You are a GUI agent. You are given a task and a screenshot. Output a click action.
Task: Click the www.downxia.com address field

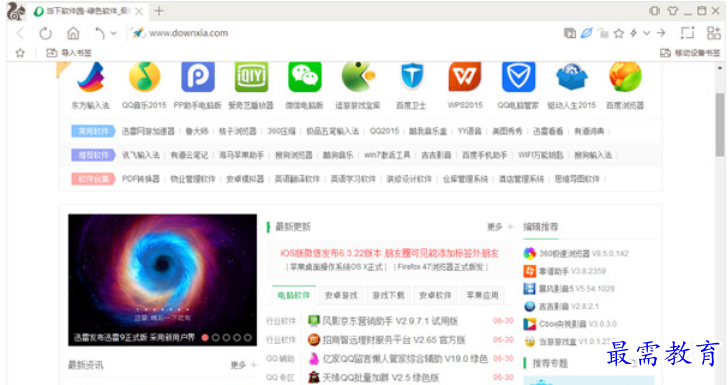point(188,33)
